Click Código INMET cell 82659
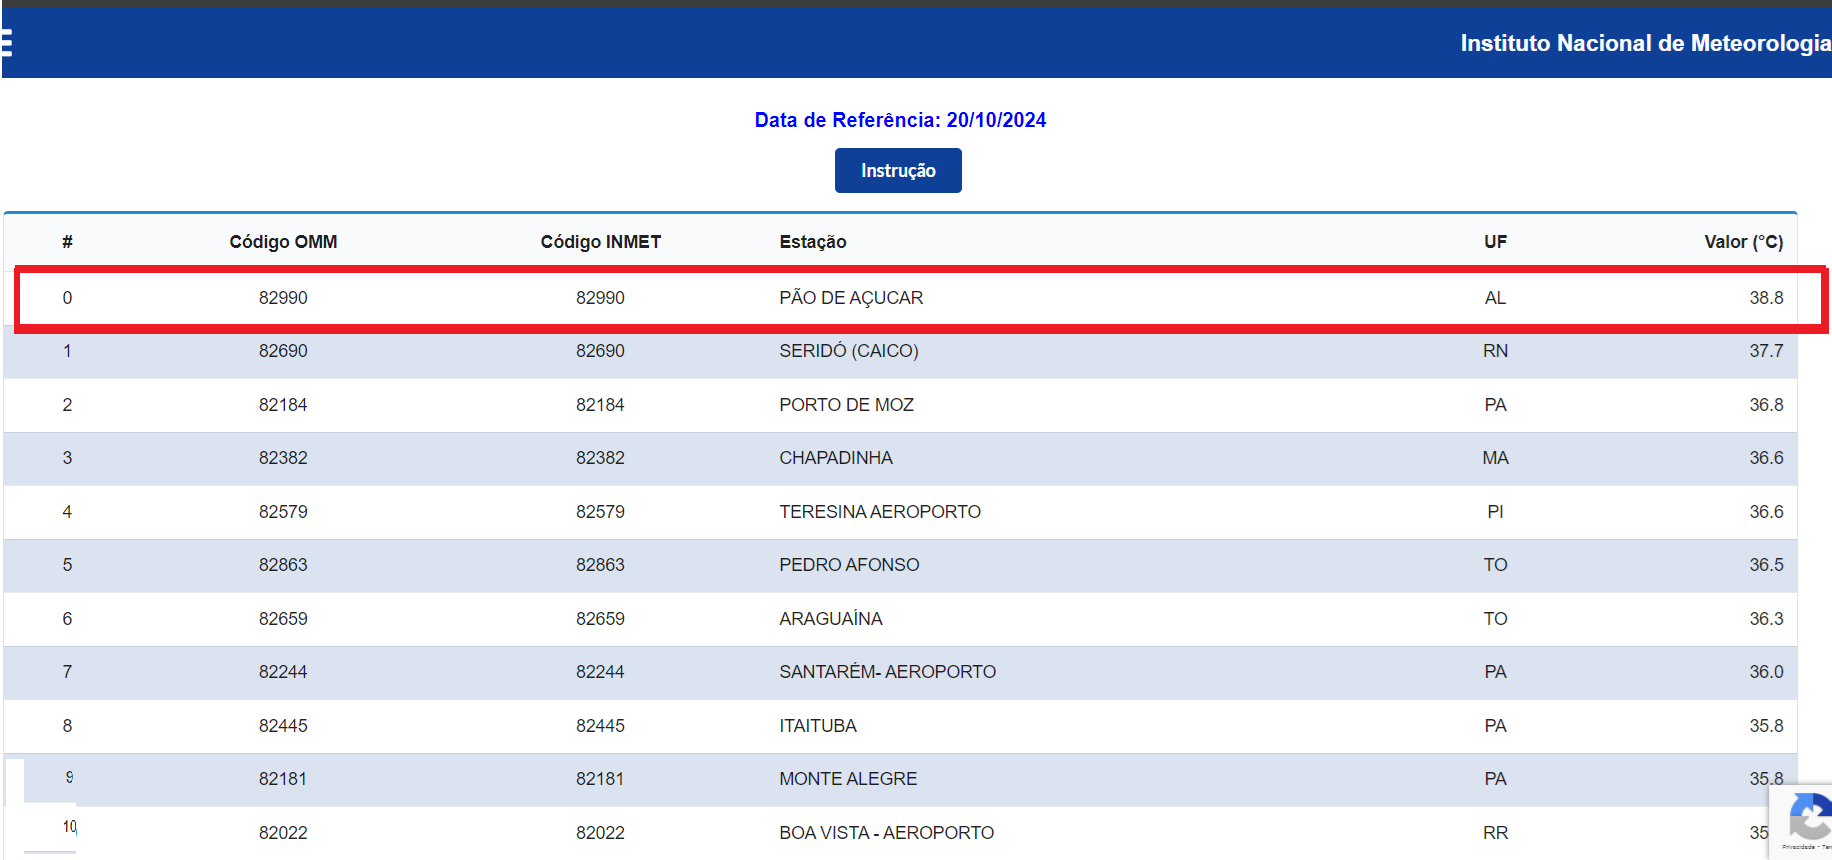Viewport: 1832px width, 860px height. point(600,619)
